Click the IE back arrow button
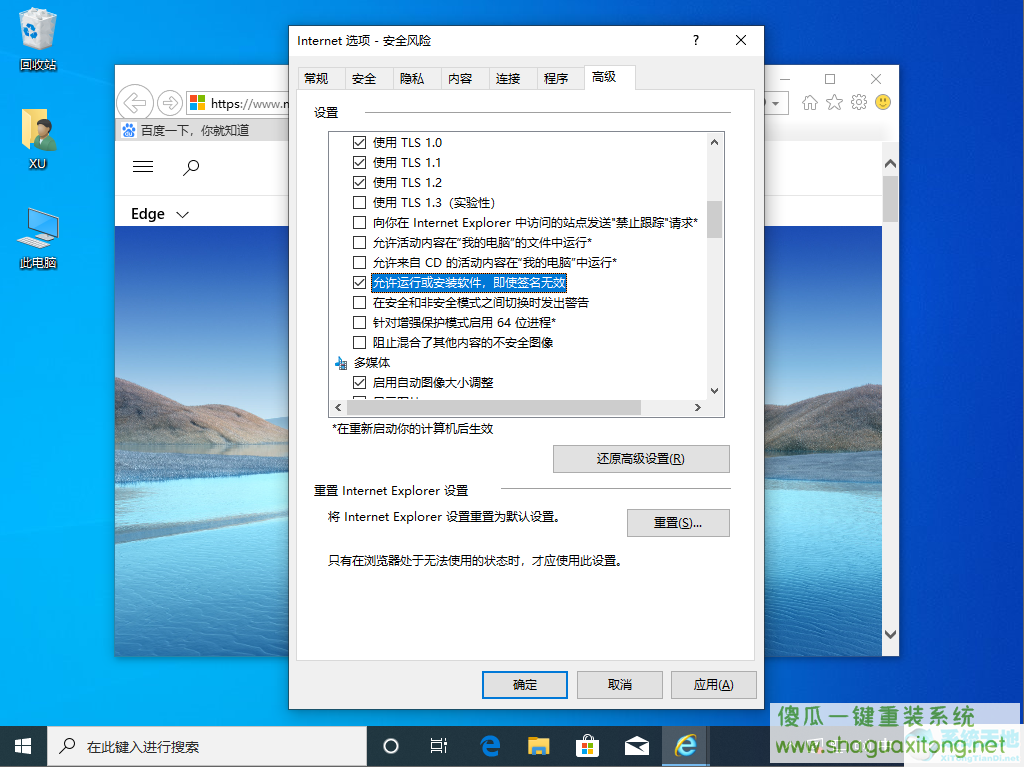This screenshot has width=1024, height=767. click(x=135, y=103)
